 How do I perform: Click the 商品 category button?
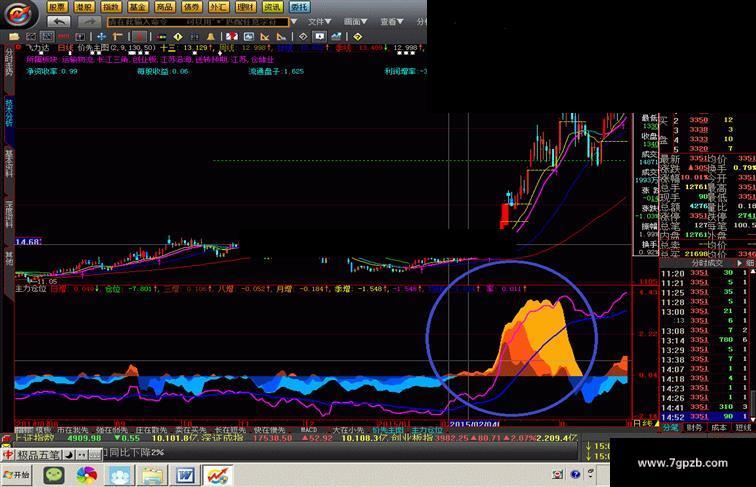click(165, 7)
